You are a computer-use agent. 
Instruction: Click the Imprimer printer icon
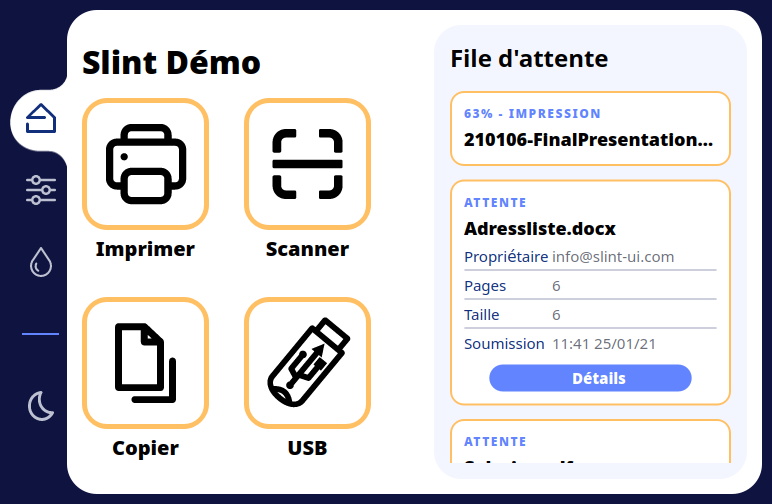tap(146, 164)
